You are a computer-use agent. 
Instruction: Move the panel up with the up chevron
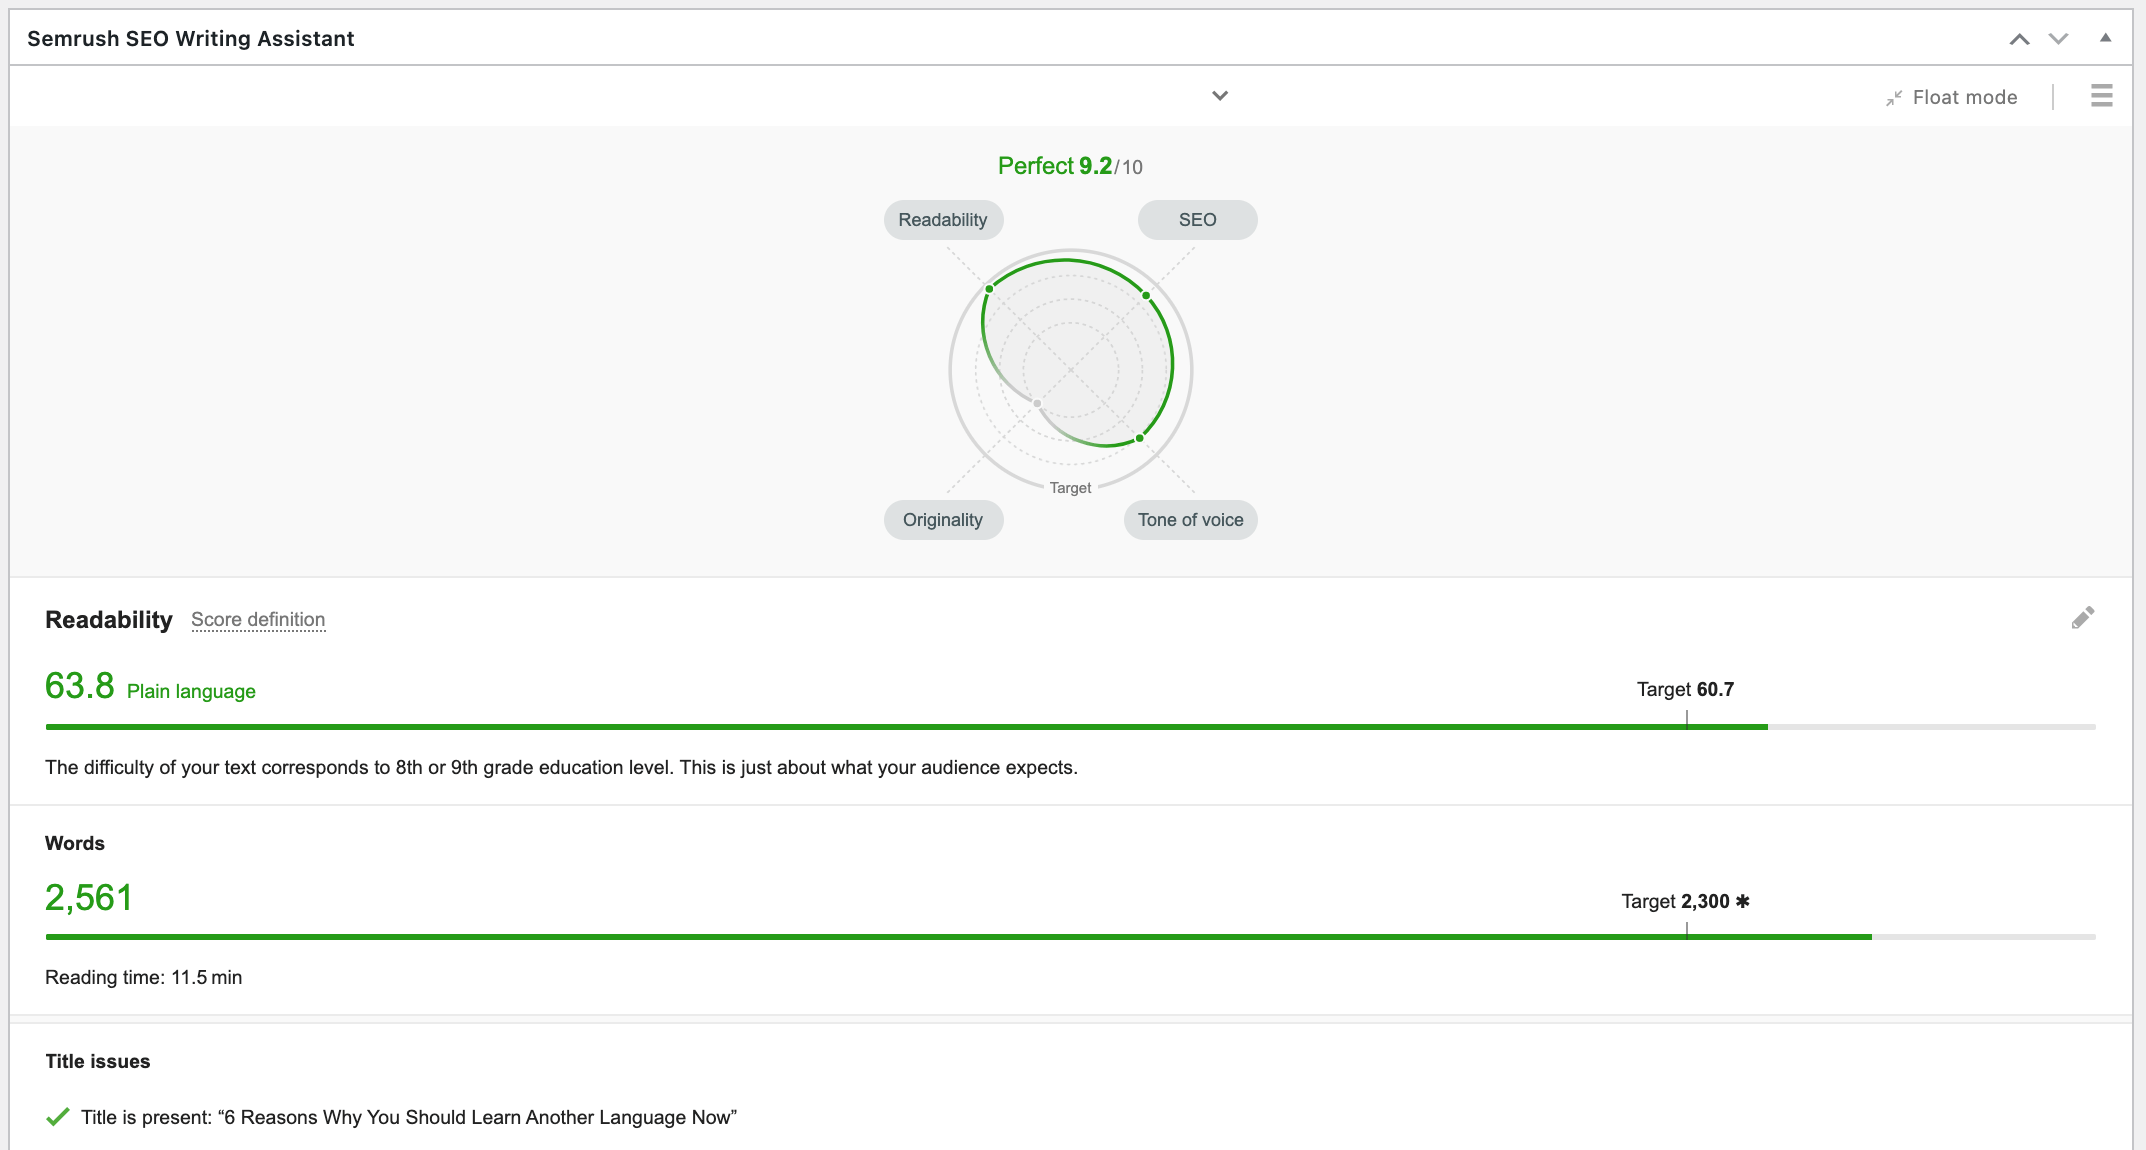(x=2019, y=39)
